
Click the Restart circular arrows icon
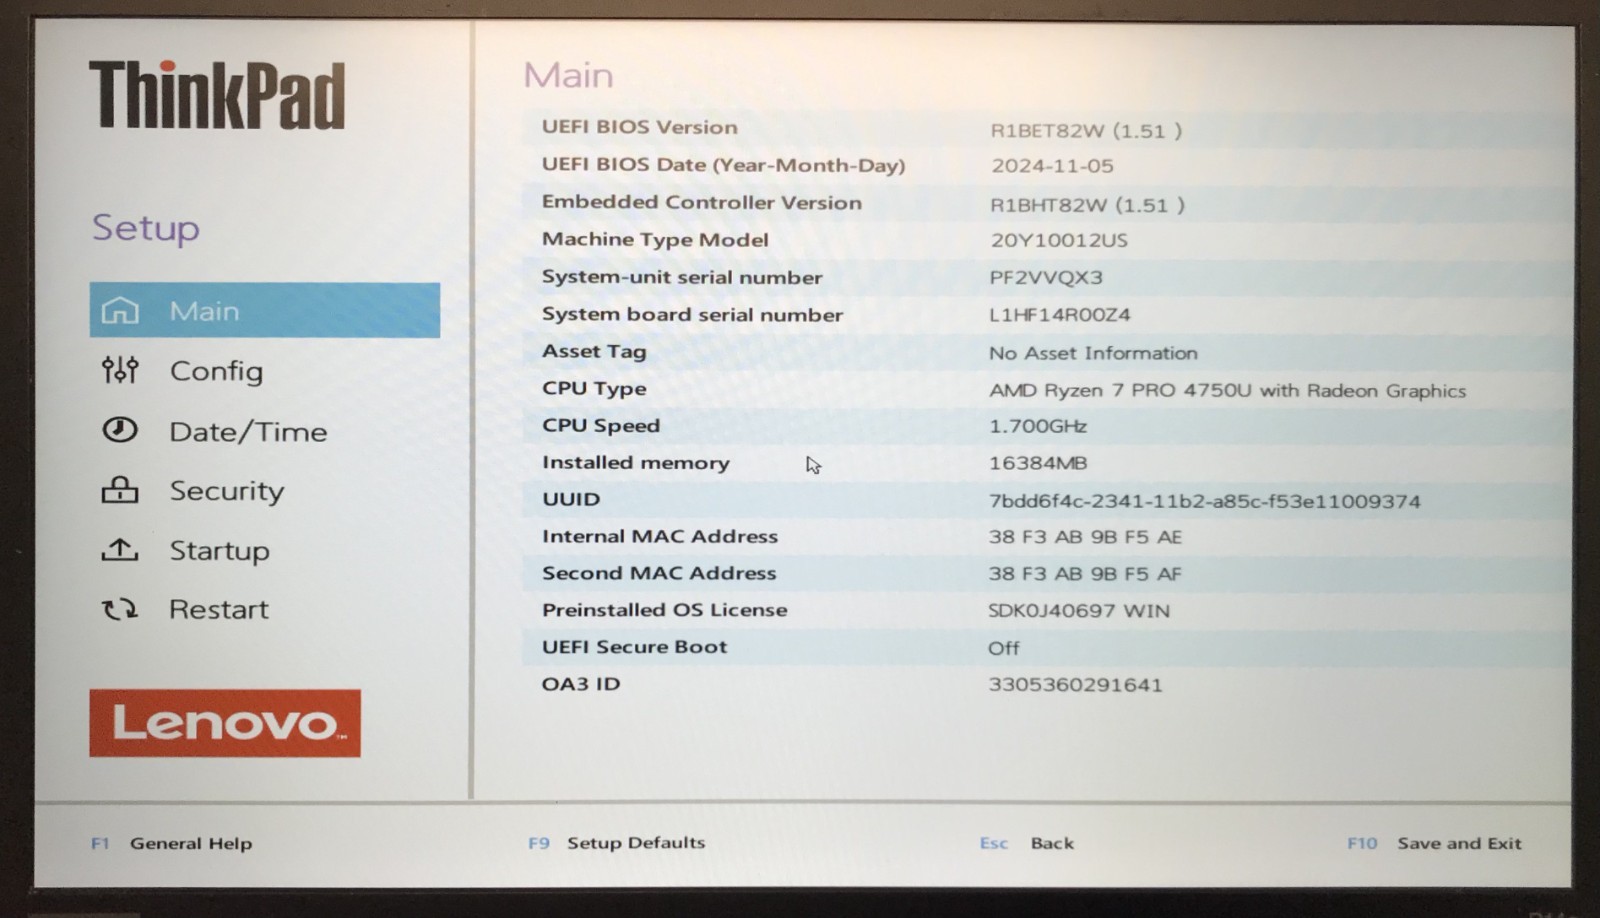pyautogui.click(x=120, y=609)
